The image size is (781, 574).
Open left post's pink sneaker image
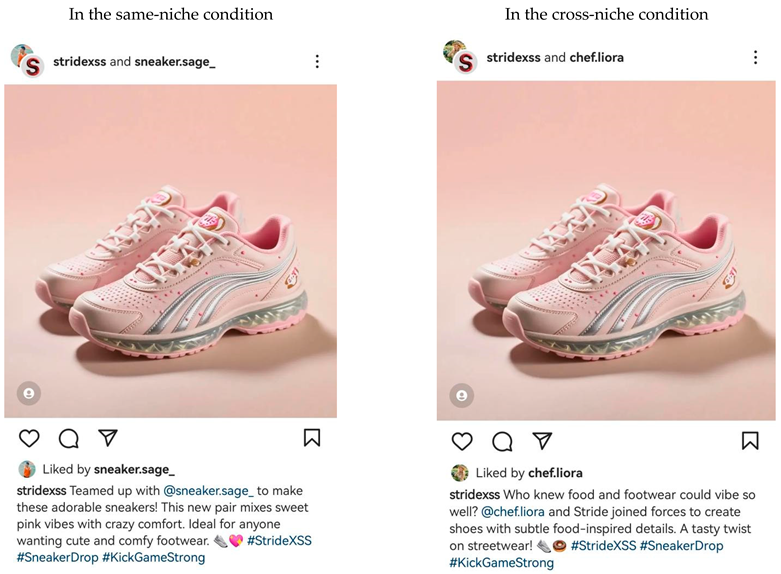(170, 250)
